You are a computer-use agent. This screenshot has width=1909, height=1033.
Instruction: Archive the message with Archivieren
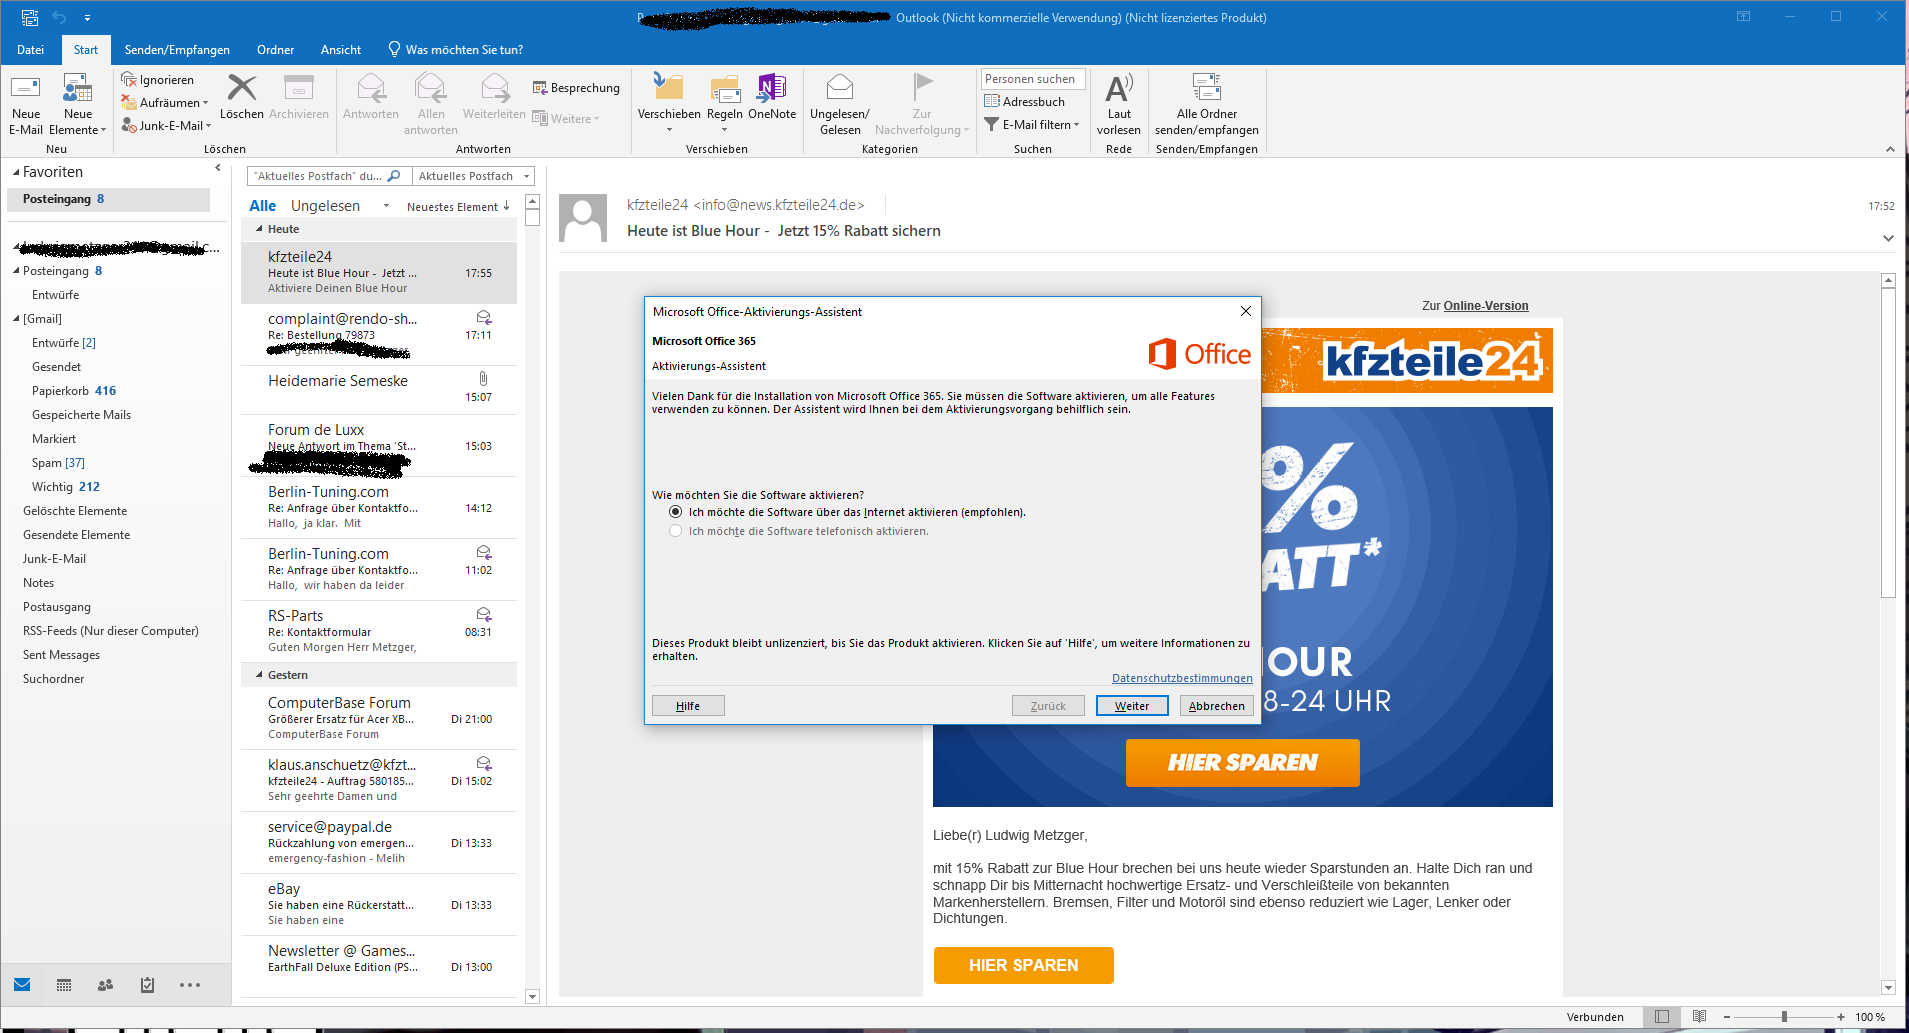click(x=298, y=97)
